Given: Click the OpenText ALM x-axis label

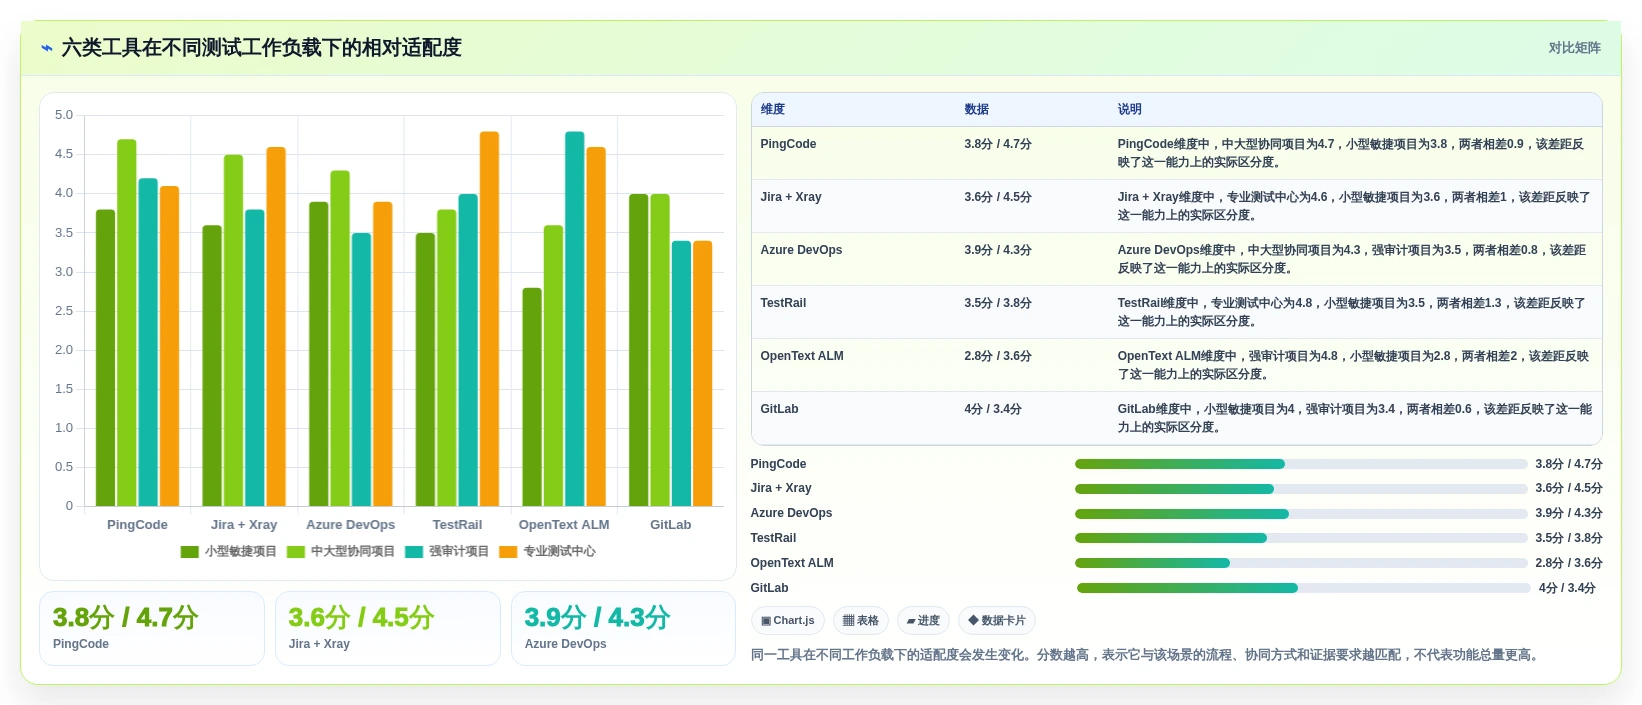Looking at the screenshot, I should [564, 525].
